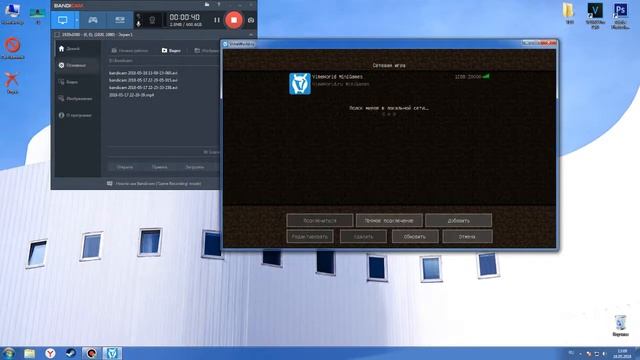
Task: Open Steam from the taskbar
Action: [71, 353]
